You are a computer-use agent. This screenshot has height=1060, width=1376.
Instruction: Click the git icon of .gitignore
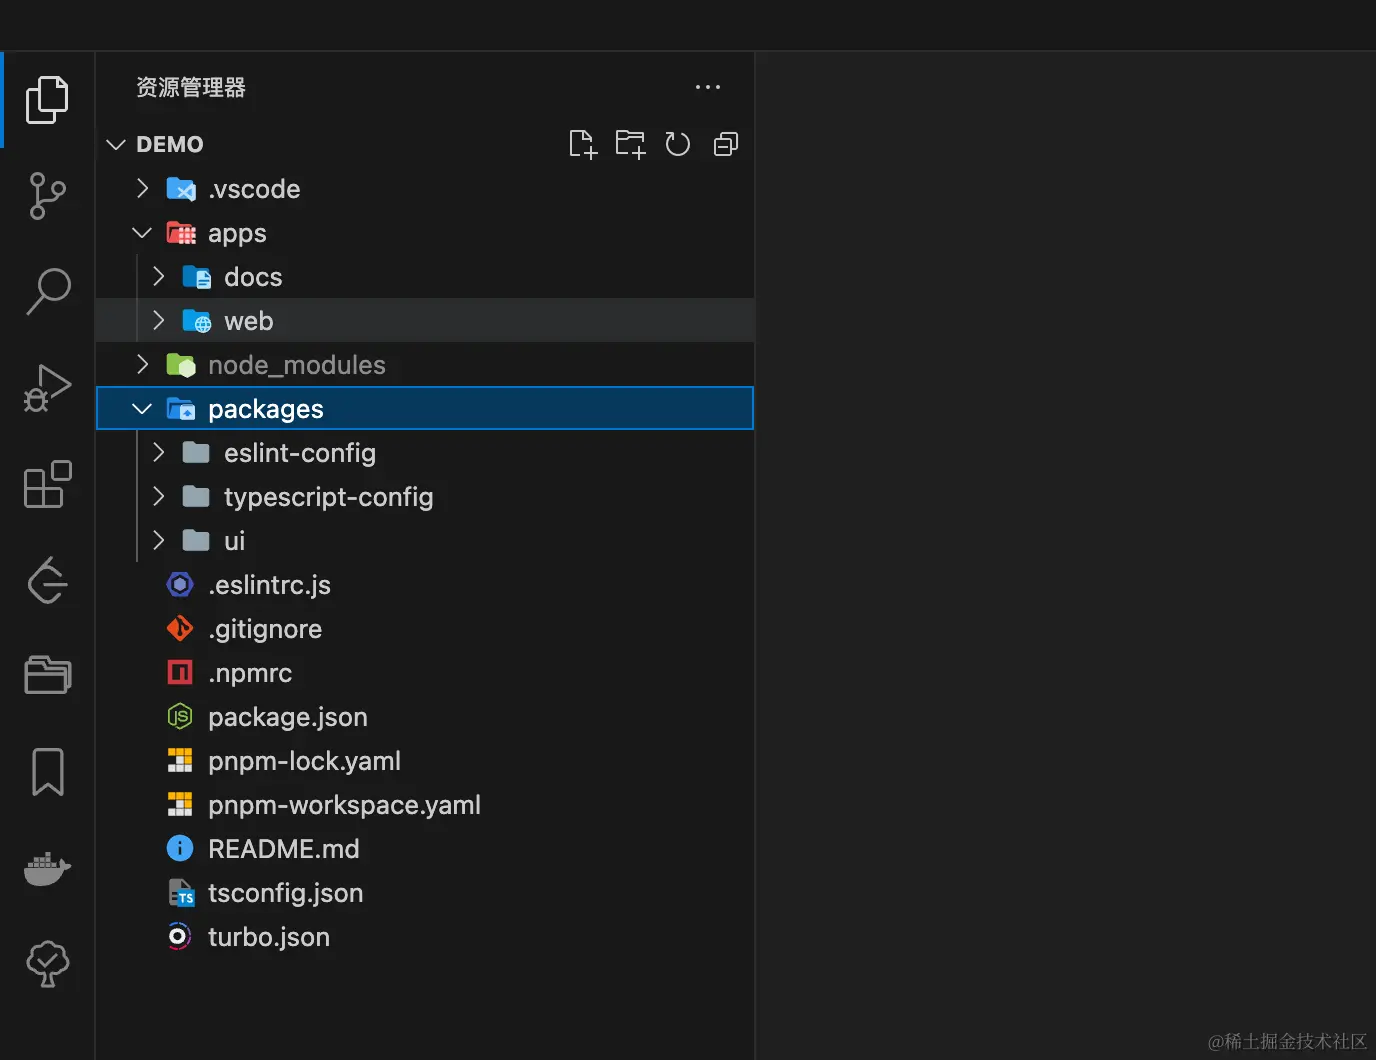point(180,628)
